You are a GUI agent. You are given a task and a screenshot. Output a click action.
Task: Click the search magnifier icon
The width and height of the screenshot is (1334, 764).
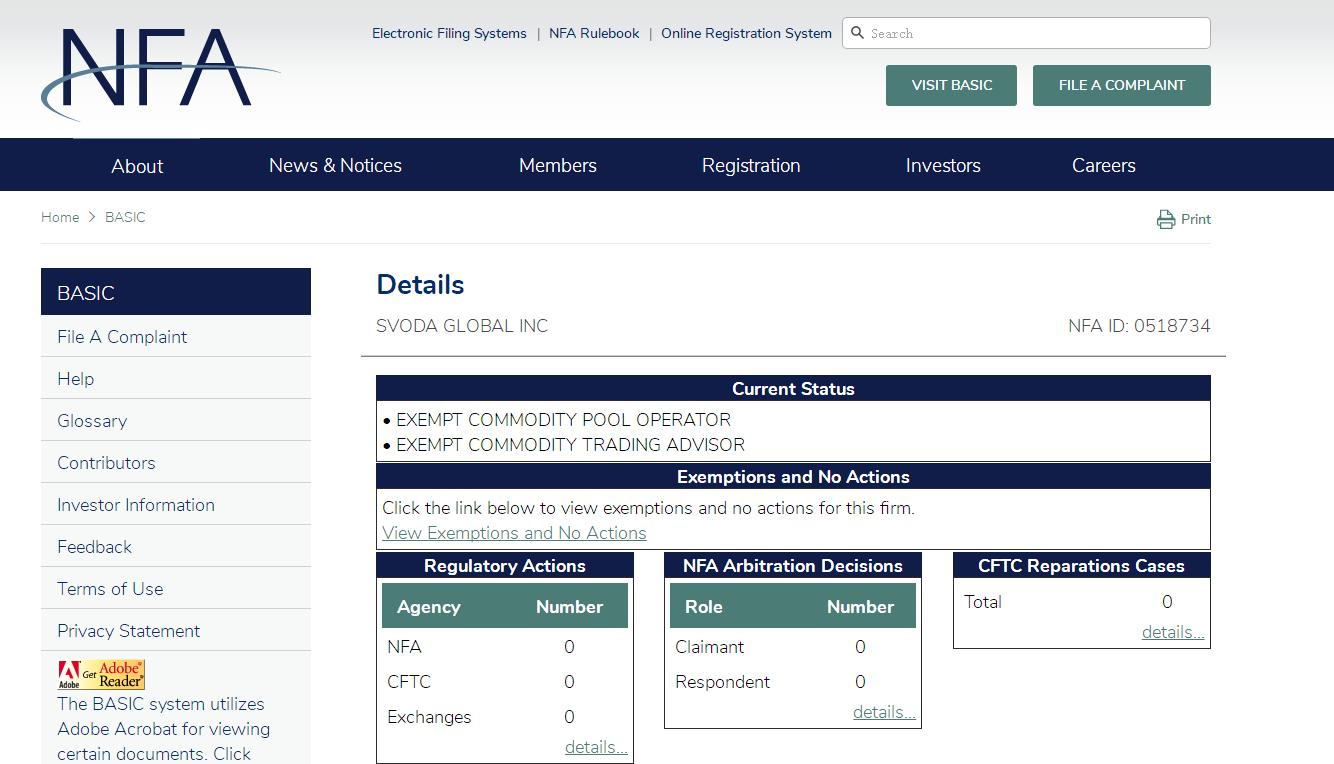tap(857, 33)
